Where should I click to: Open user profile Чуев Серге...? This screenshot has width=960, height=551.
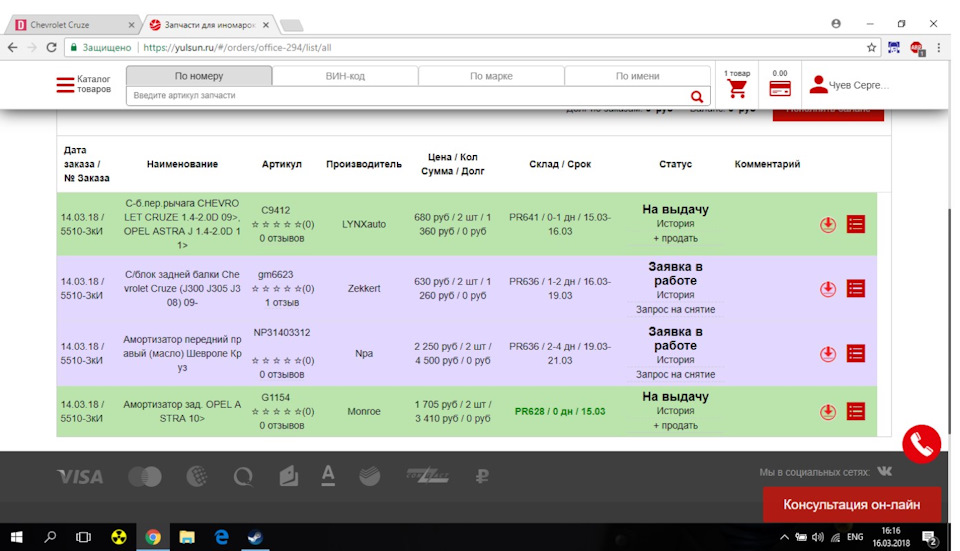coord(849,85)
